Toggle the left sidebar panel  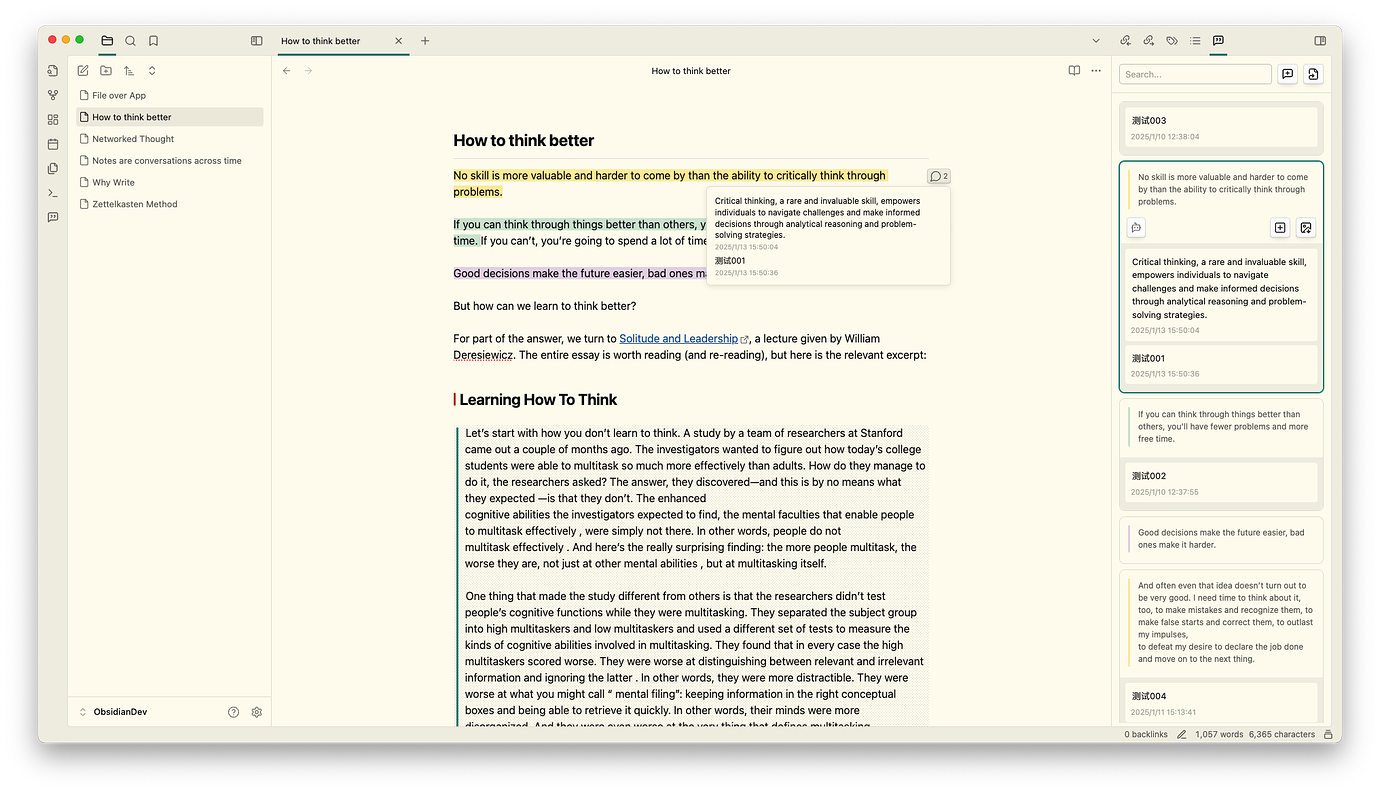[257, 41]
